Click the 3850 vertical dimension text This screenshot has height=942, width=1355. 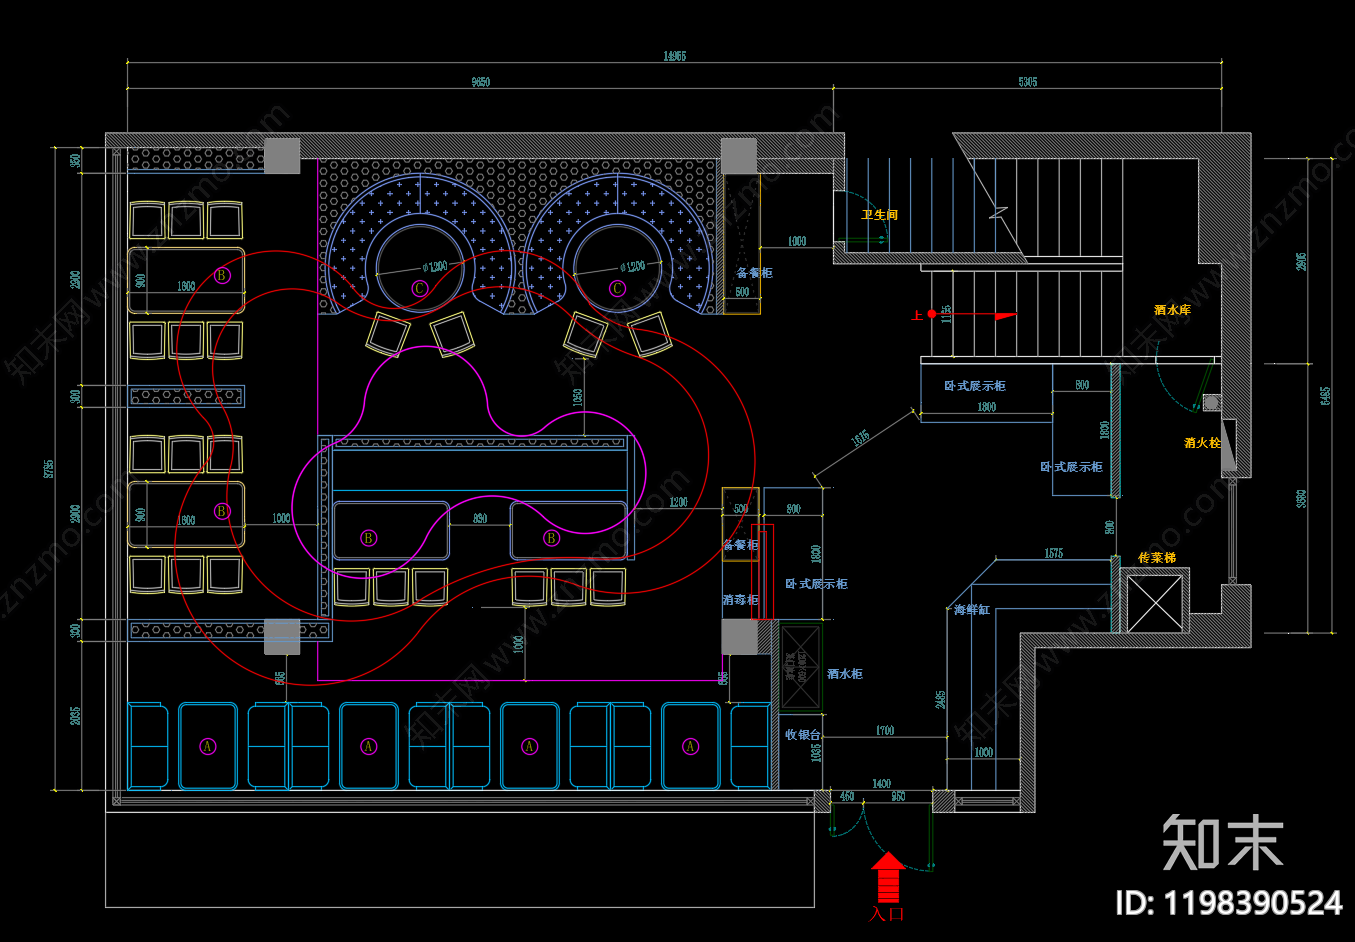point(1302,498)
